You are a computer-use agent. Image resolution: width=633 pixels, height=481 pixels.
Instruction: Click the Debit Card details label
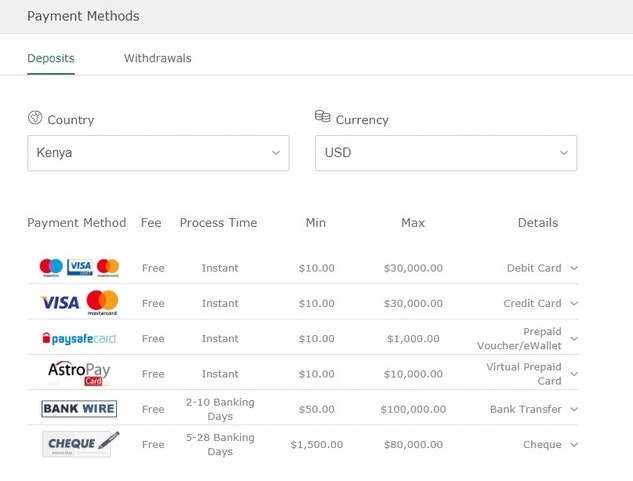tap(534, 268)
